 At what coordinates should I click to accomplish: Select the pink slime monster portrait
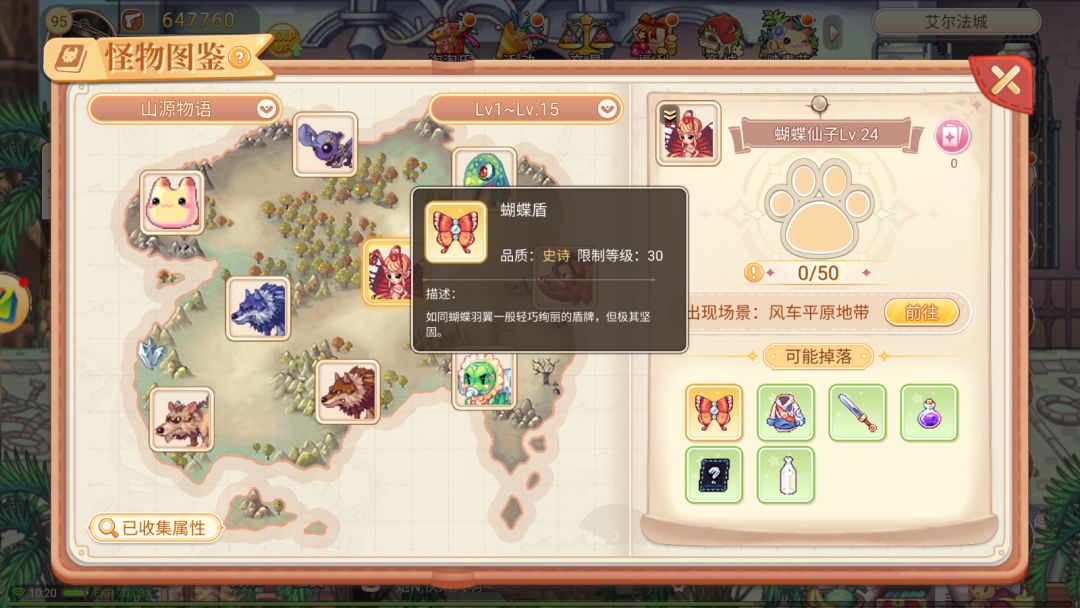172,202
